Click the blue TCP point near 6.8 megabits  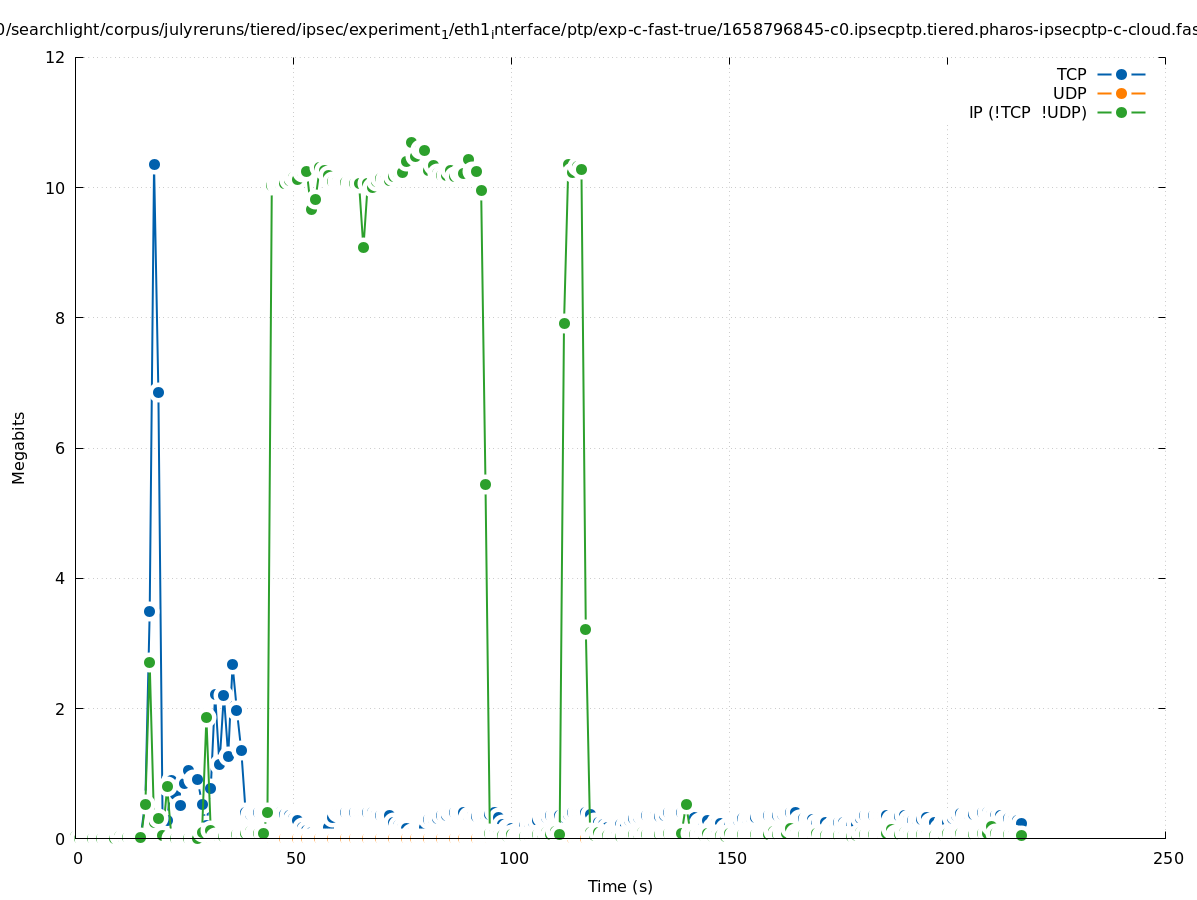coord(158,392)
